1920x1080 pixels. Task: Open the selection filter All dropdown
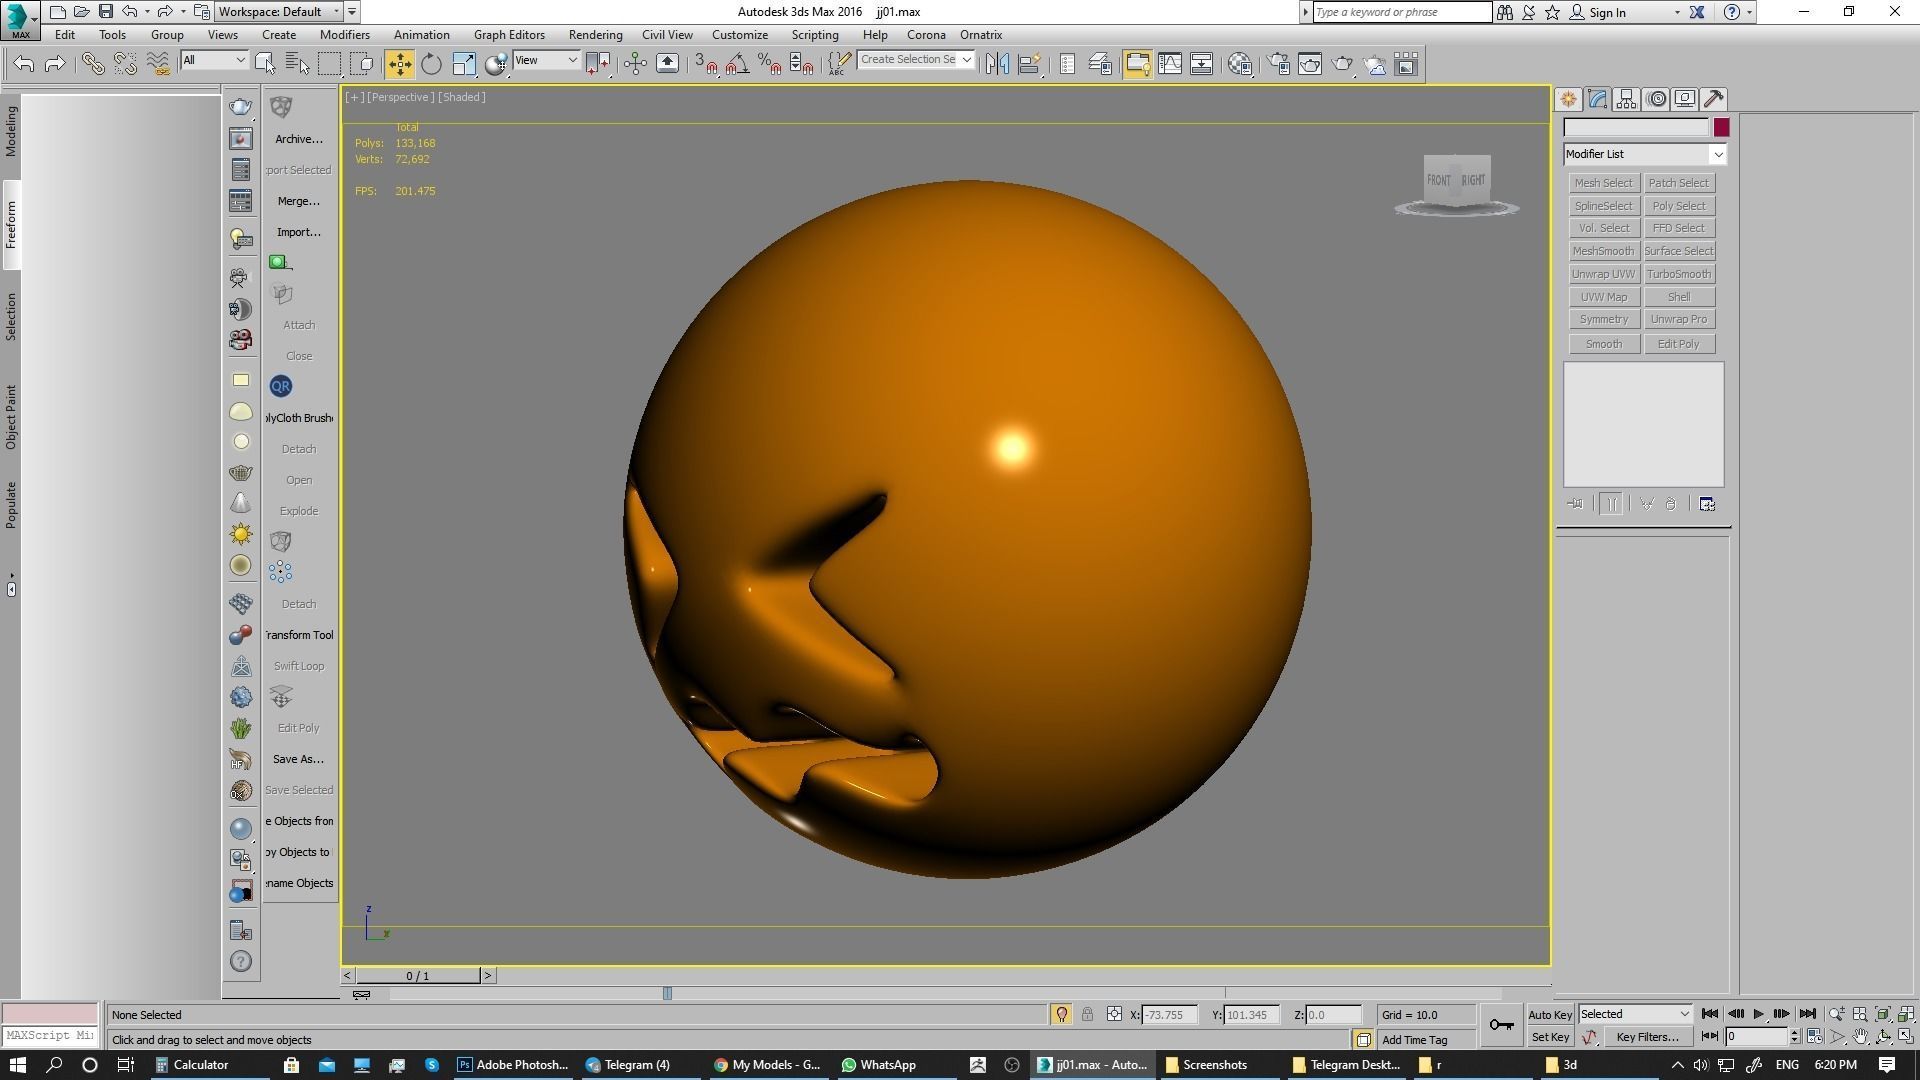coord(214,60)
